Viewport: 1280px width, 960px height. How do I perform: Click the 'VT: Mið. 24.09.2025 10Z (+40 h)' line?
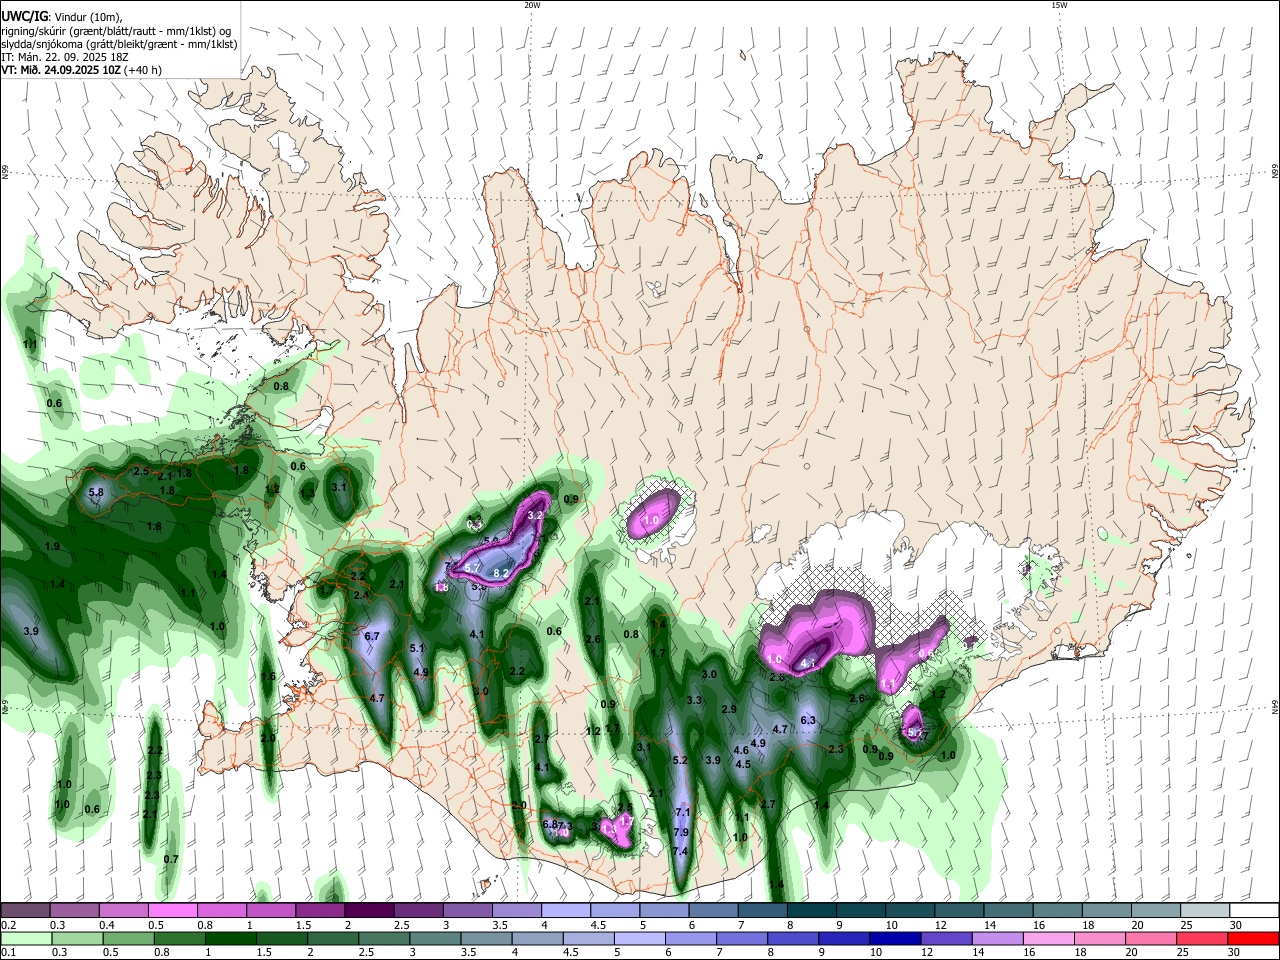point(82,70)
